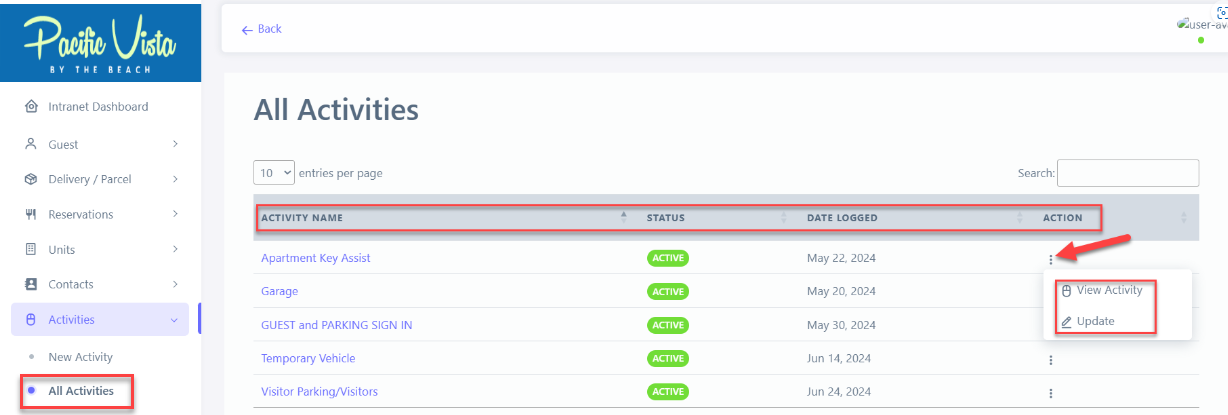The height and width of the screenshot is (415, 1228).
Task: Open three-dot menu for Temporary Vehicle row
Action: point(1051,359)
